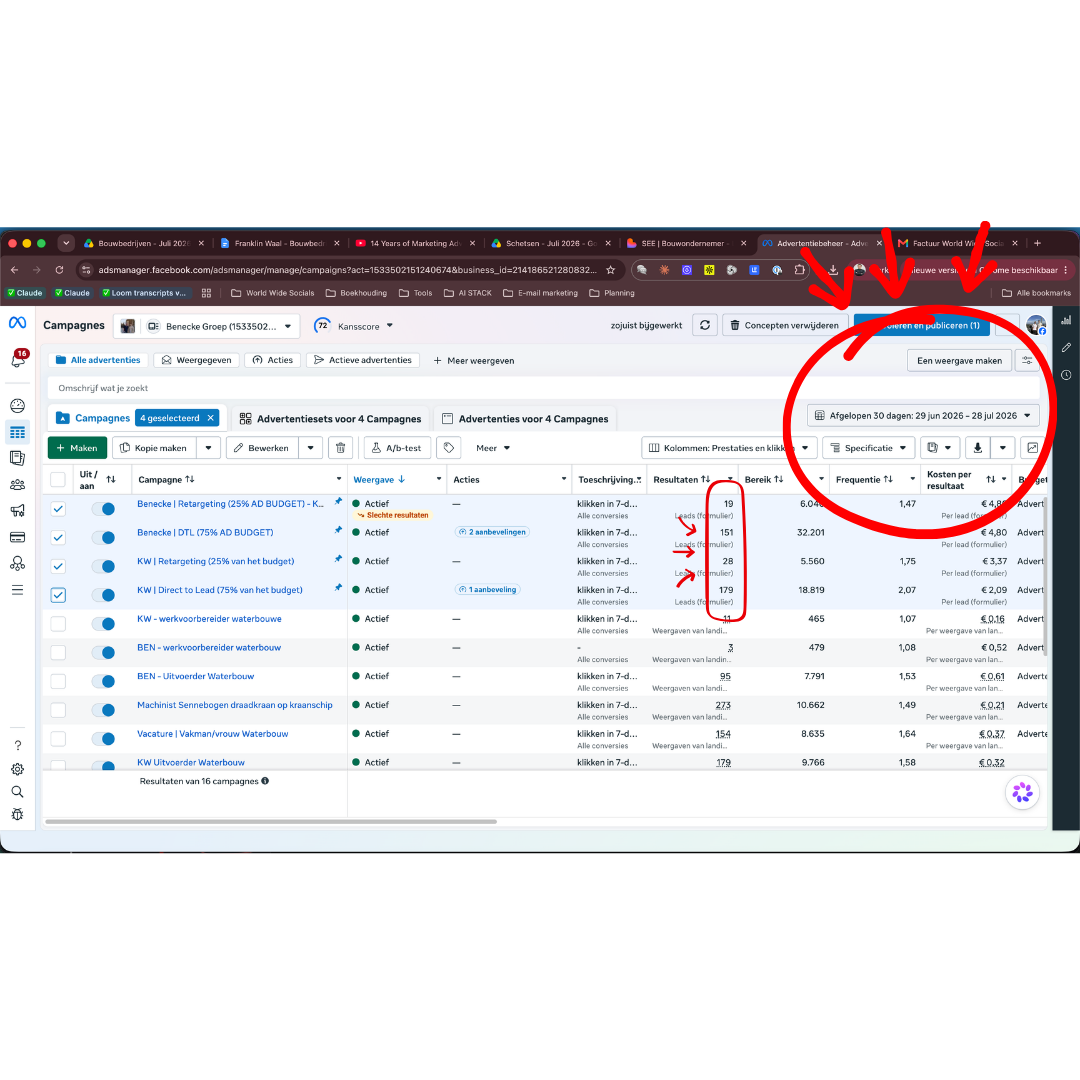Open the Meta logo home icon
The width and height of the screenshot is (1080, 1080).
17,322
